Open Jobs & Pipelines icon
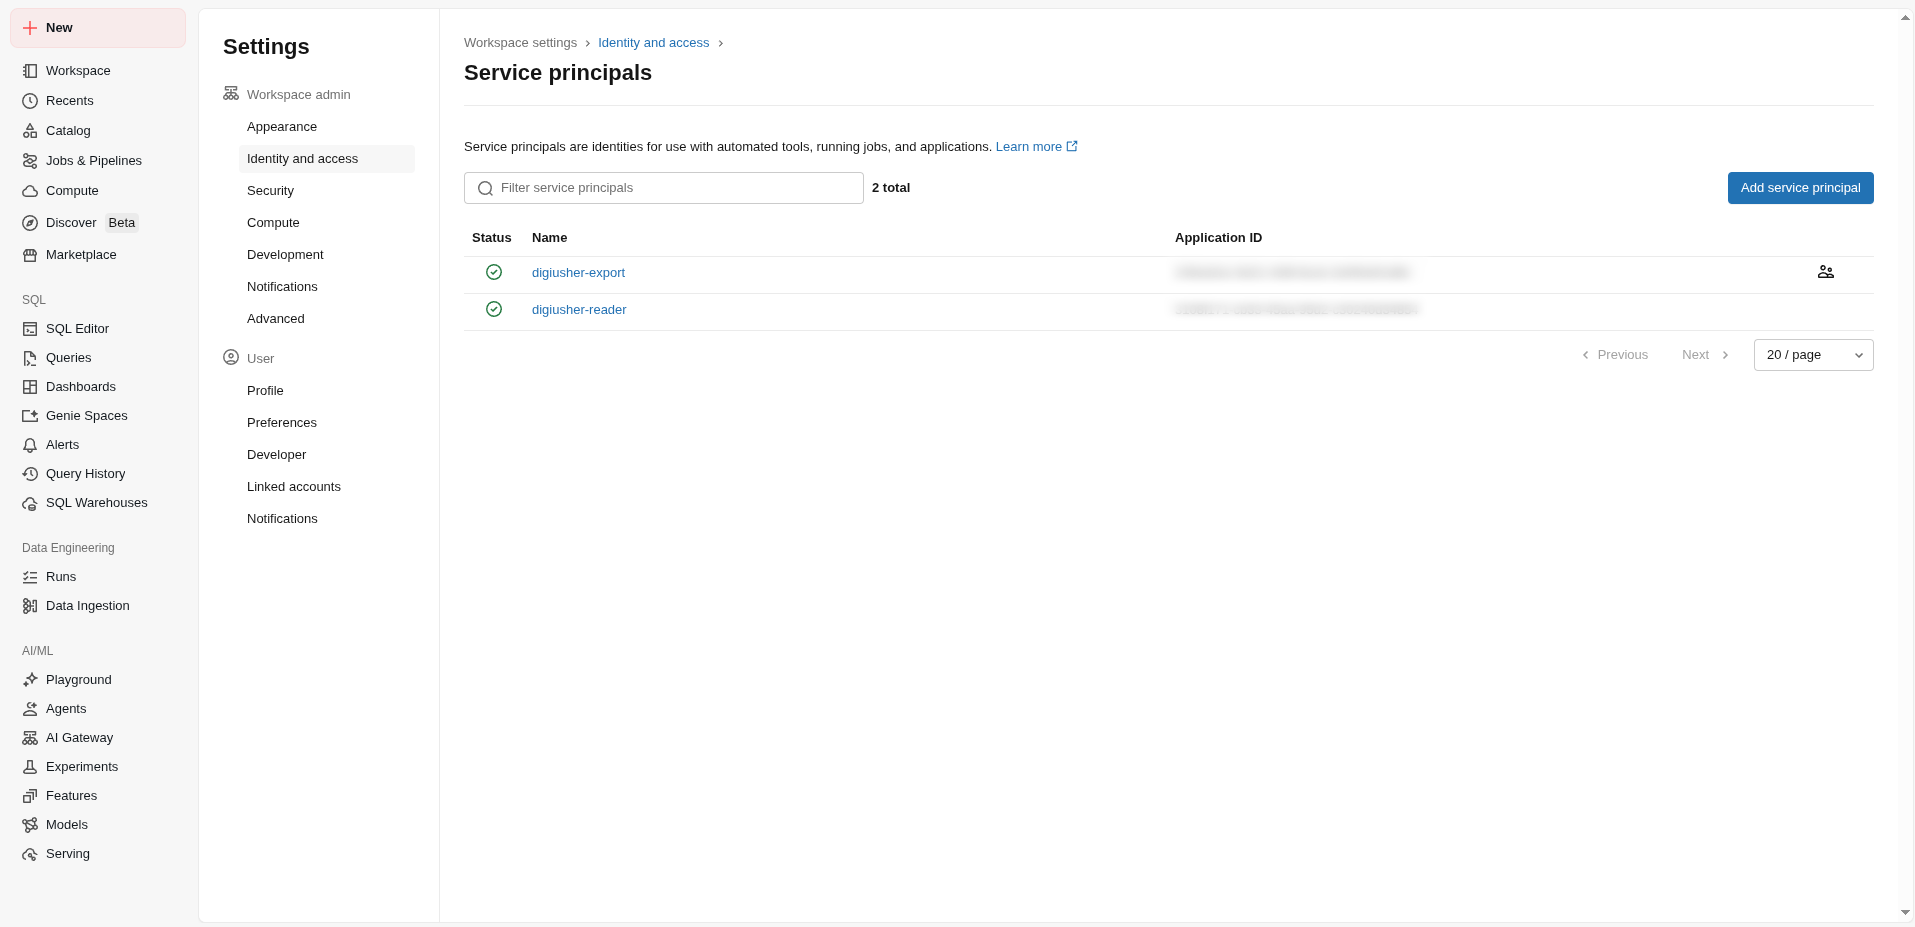This screenshot has width=1915, height=927. click(x=30, y=161)
